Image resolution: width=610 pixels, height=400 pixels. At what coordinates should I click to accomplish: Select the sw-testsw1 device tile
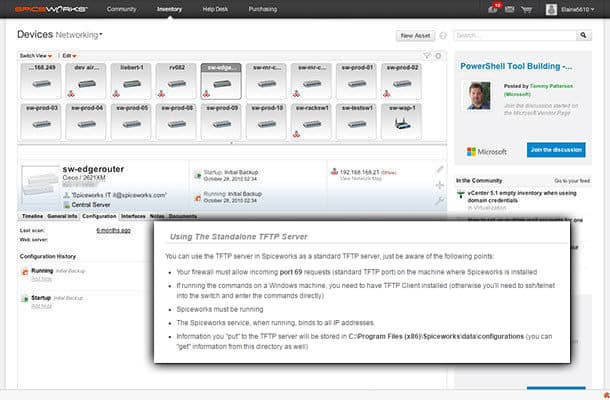(356, 121)
